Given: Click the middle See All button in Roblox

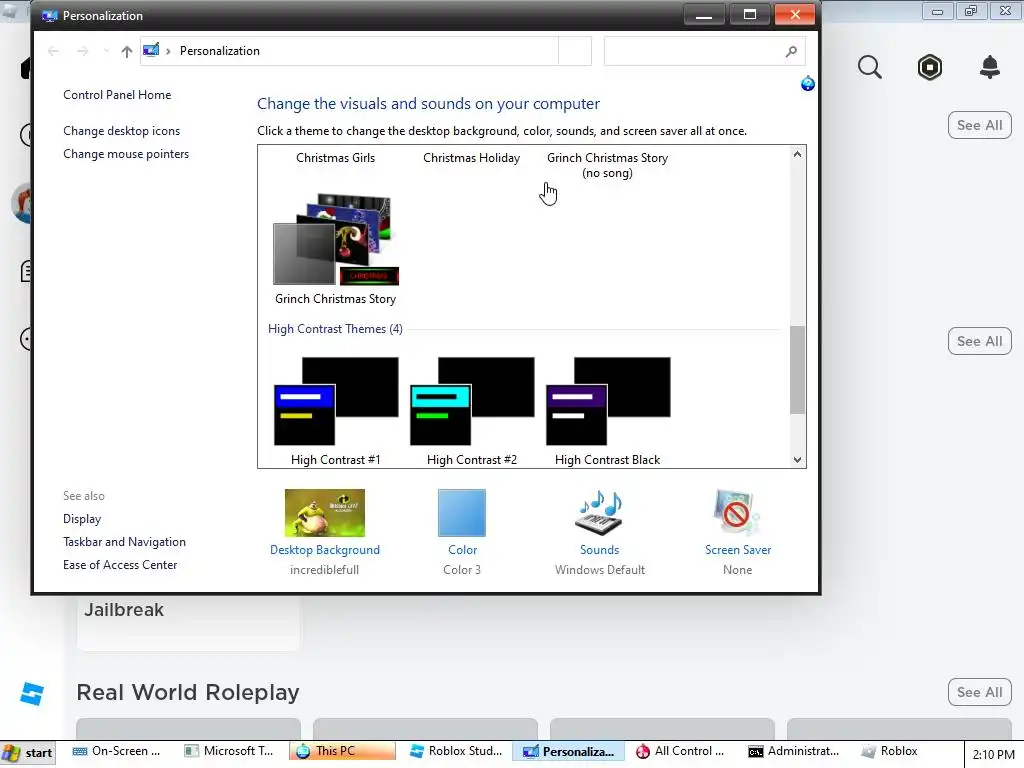Looking at the screenshot, I should pyautogui.click(x=980, y=341).
